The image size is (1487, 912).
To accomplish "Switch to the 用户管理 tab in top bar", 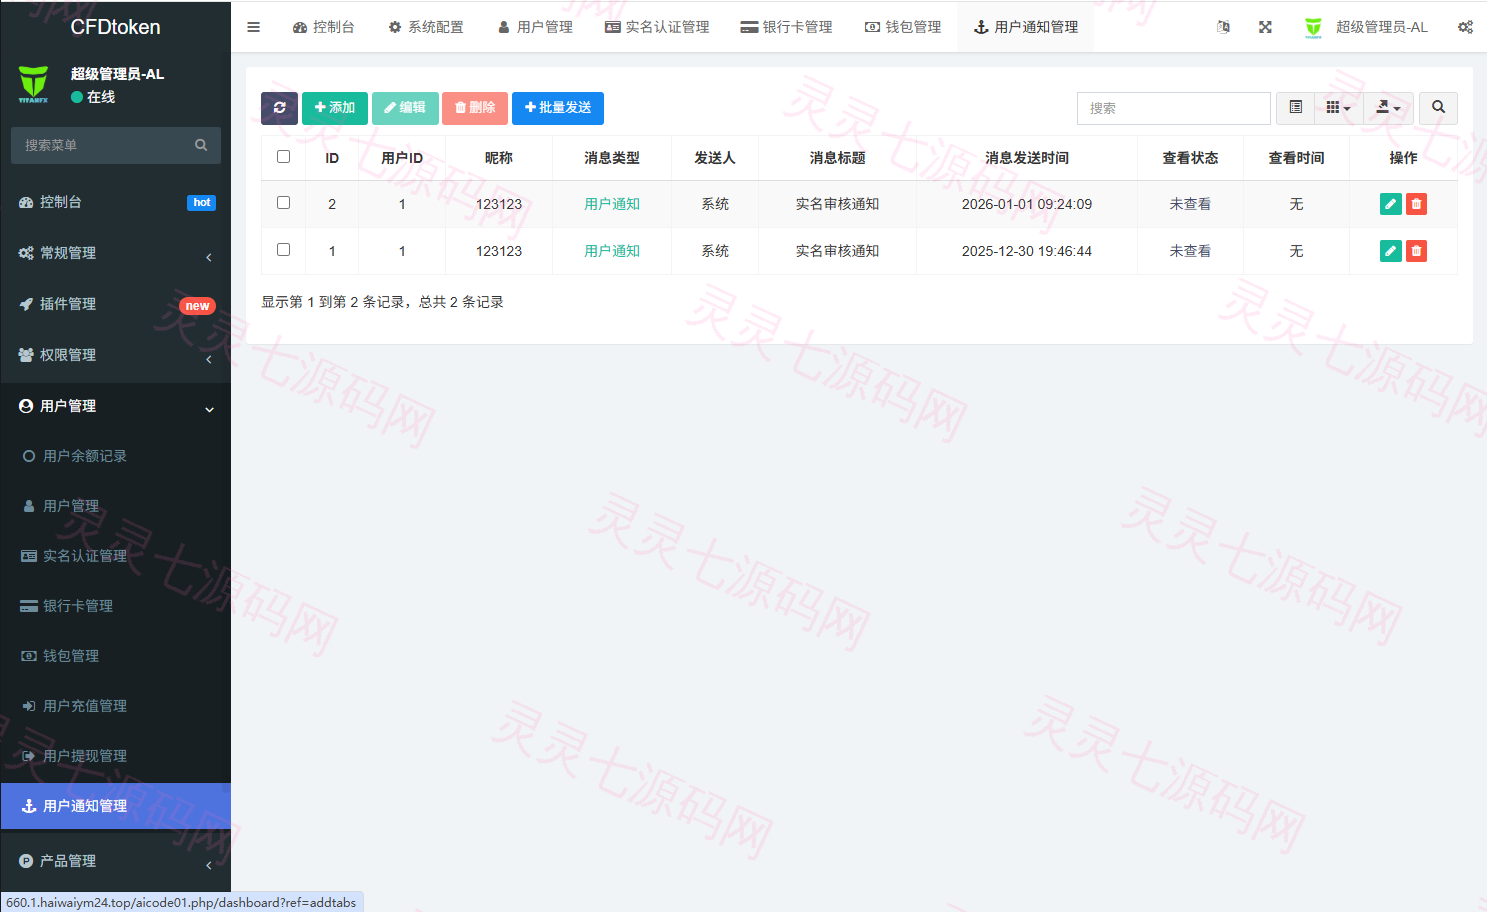I will point(535,27).
